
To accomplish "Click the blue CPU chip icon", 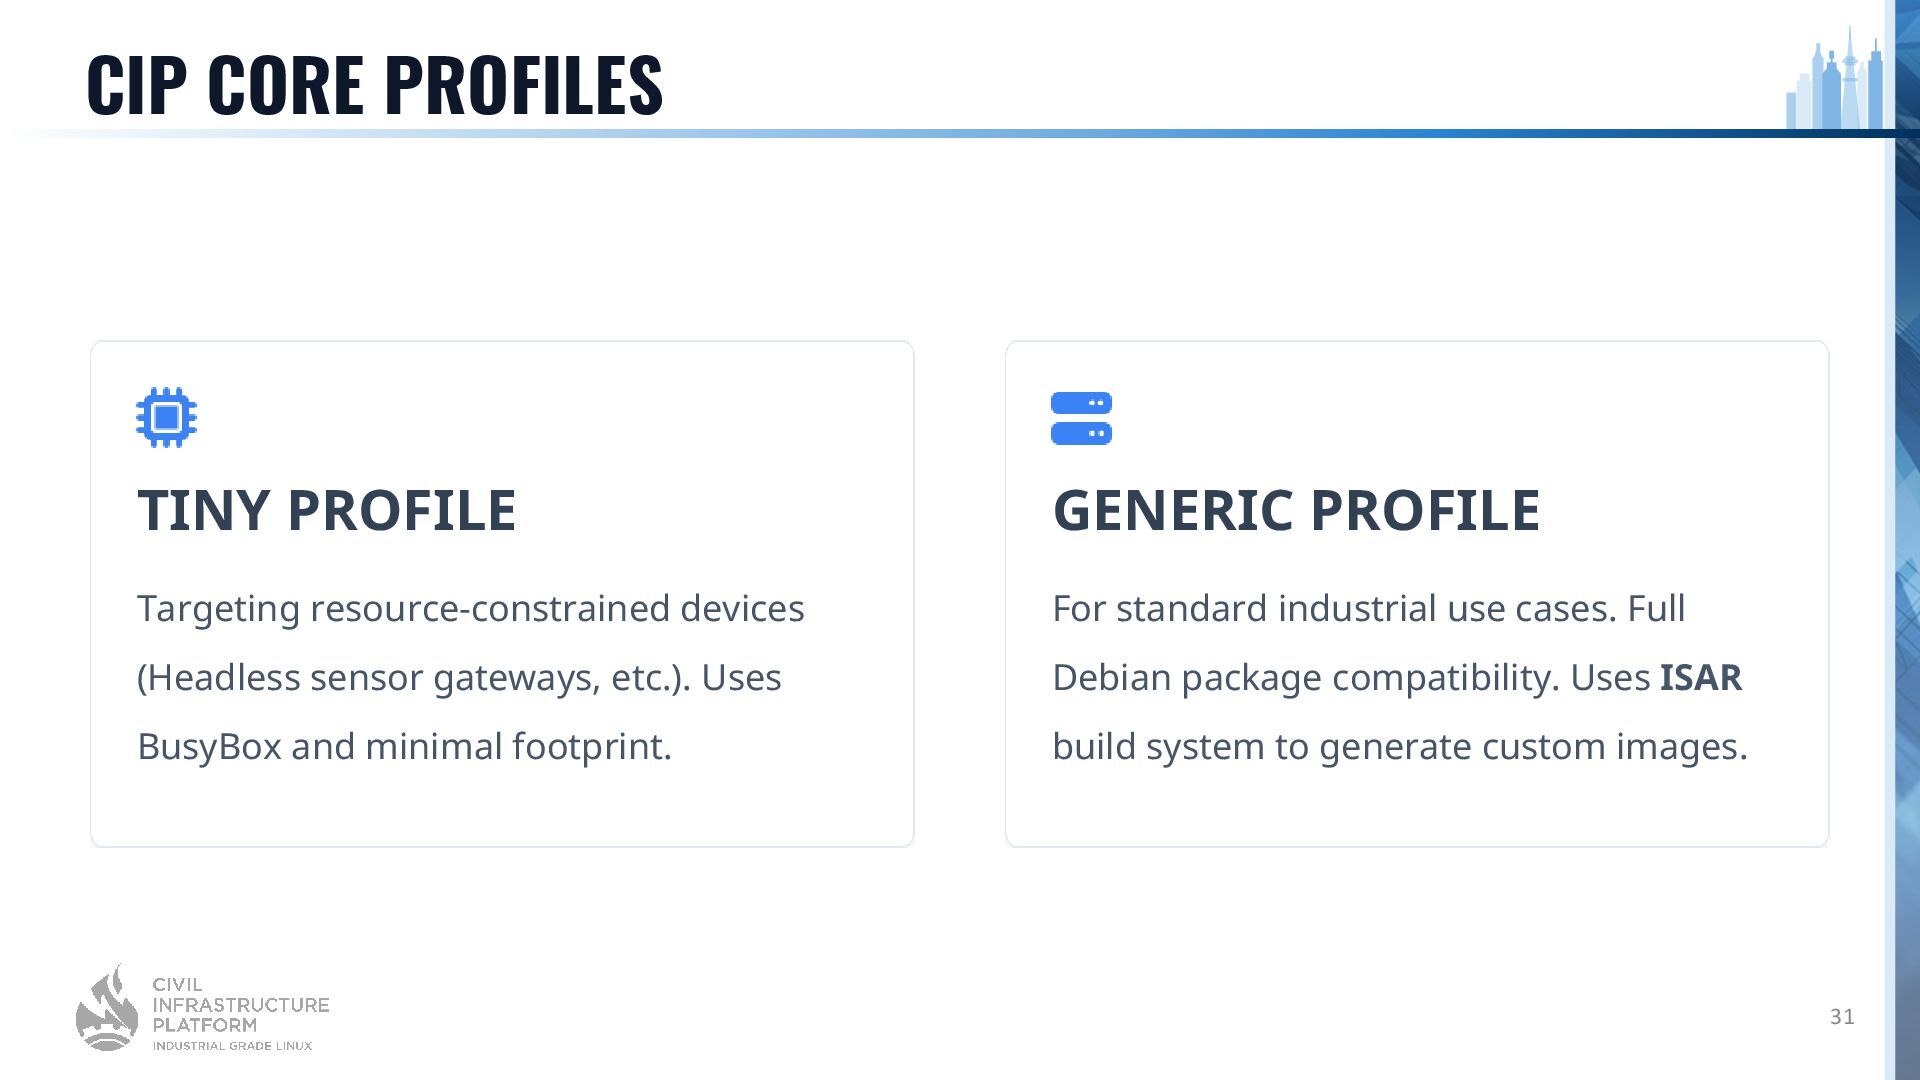I will [x=166, y=417].
